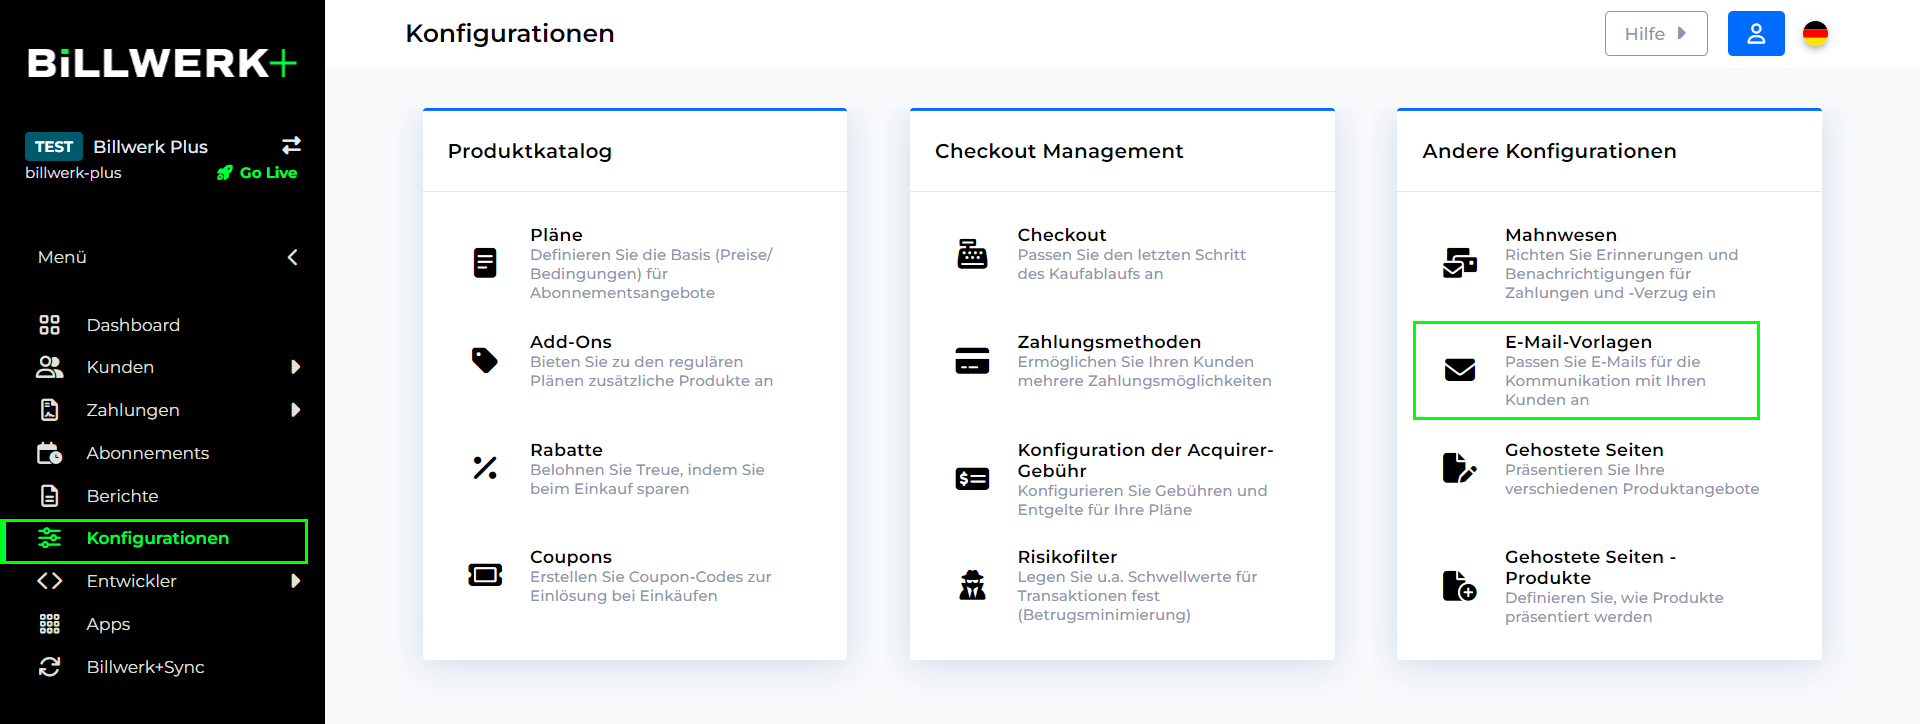The image size is (1920, 724).
Task: Click the Coupons ticket icon
Action: tap(485, 575)
